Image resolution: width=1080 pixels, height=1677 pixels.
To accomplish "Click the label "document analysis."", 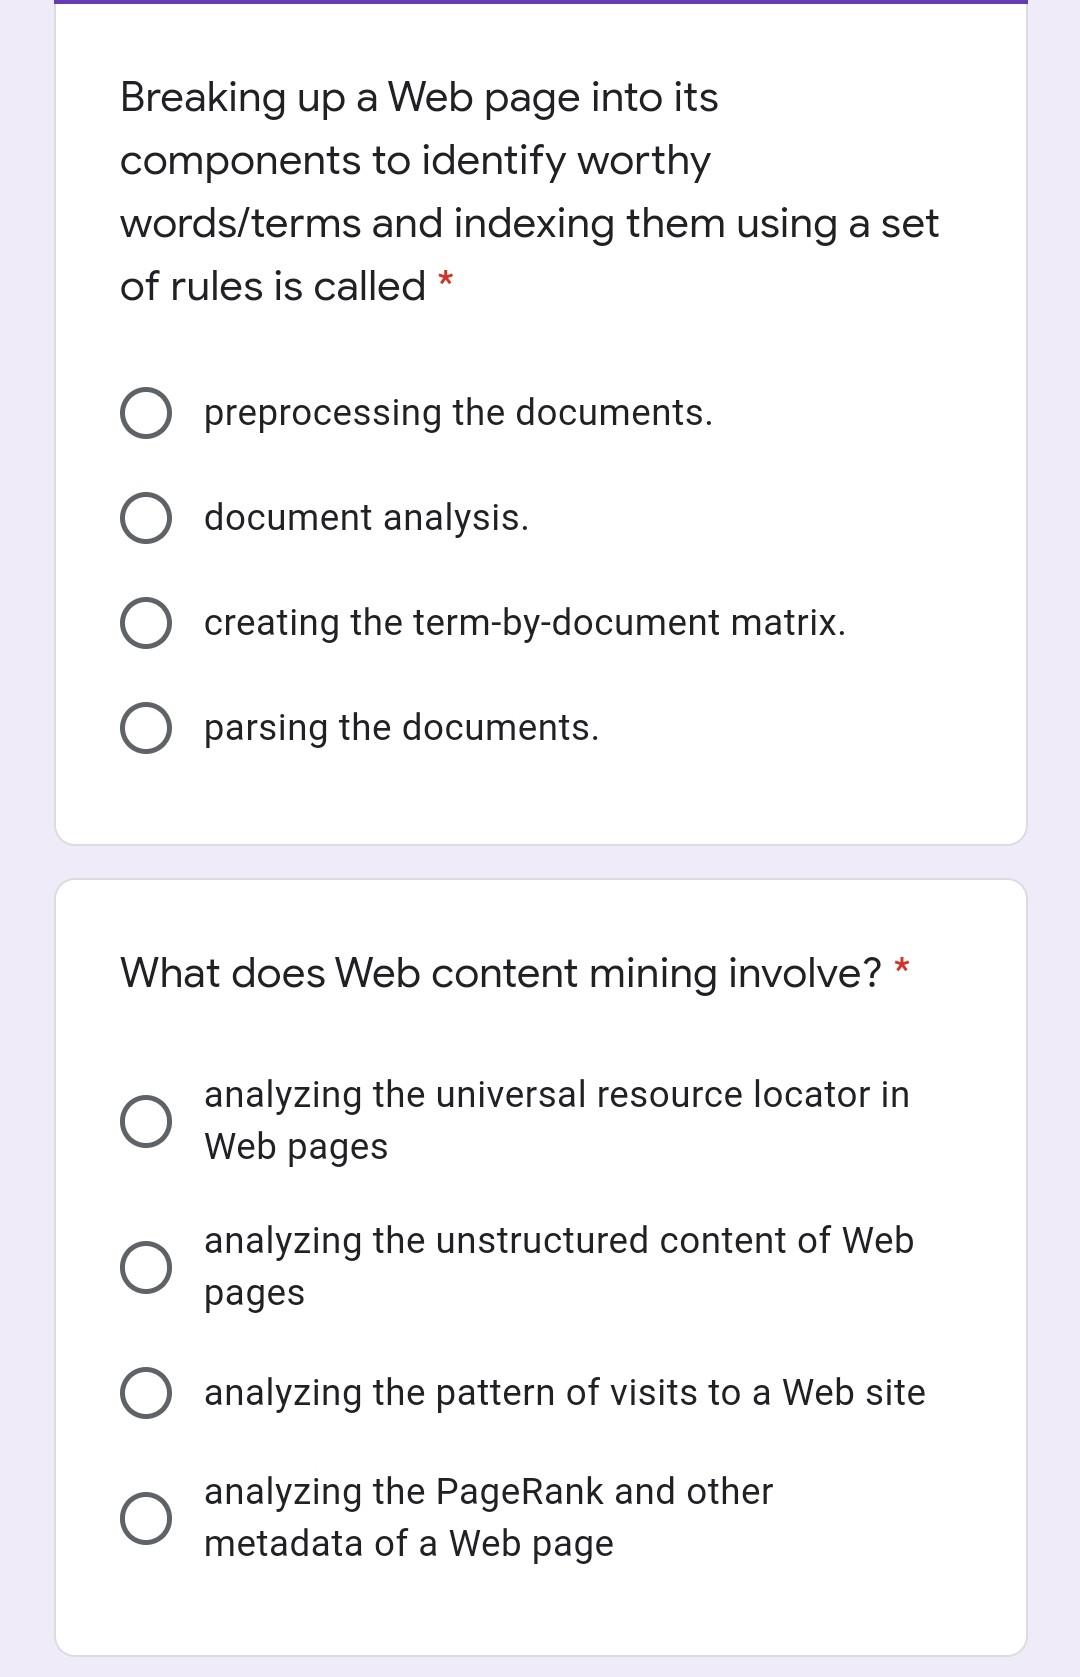I will coord(366,517).
